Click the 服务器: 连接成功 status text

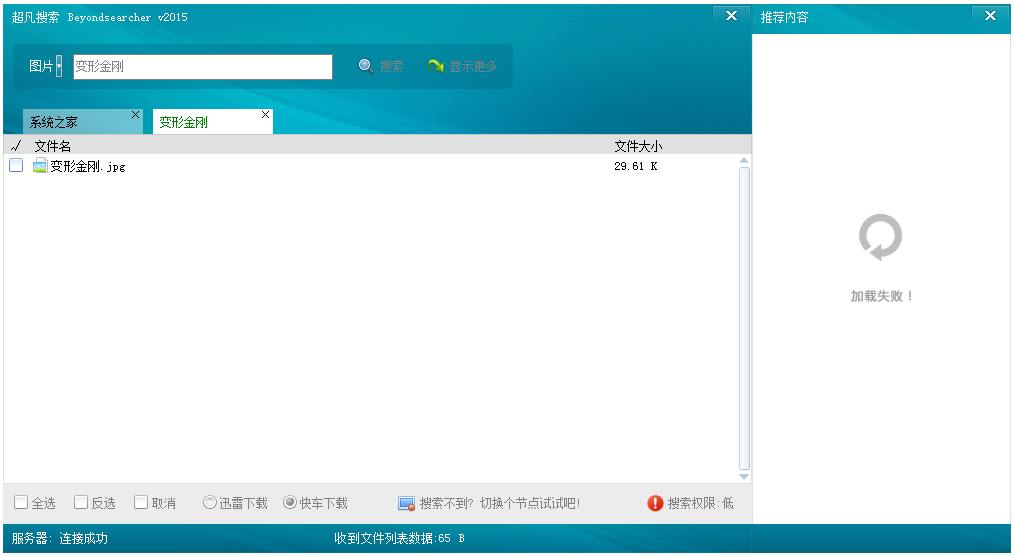[59, 538]
